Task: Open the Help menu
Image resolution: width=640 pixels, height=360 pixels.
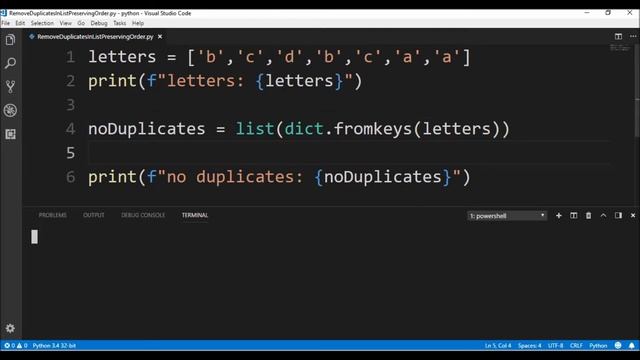Action: (x=138, y=23)
